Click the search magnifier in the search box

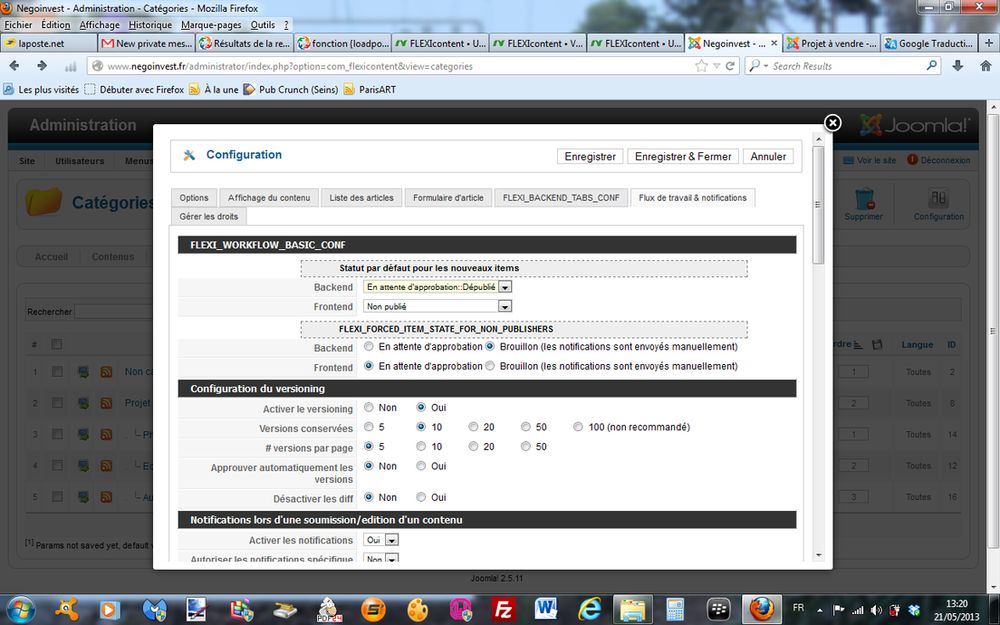932,66
